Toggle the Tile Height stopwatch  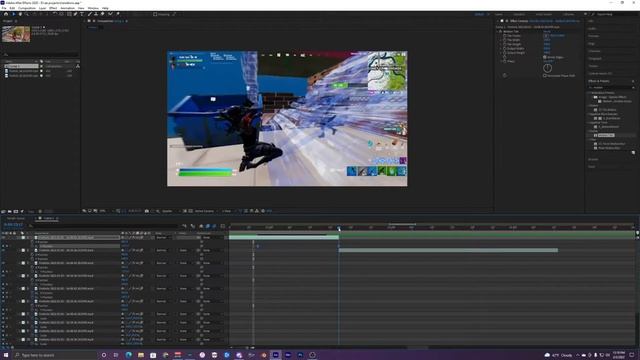pyautogui.click(x=504, y=44)
